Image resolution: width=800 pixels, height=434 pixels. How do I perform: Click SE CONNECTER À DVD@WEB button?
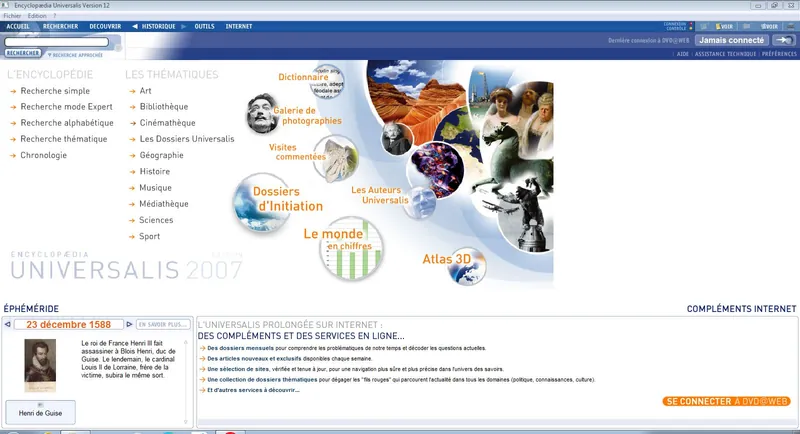pyautogui.click(x=727, y=401)
